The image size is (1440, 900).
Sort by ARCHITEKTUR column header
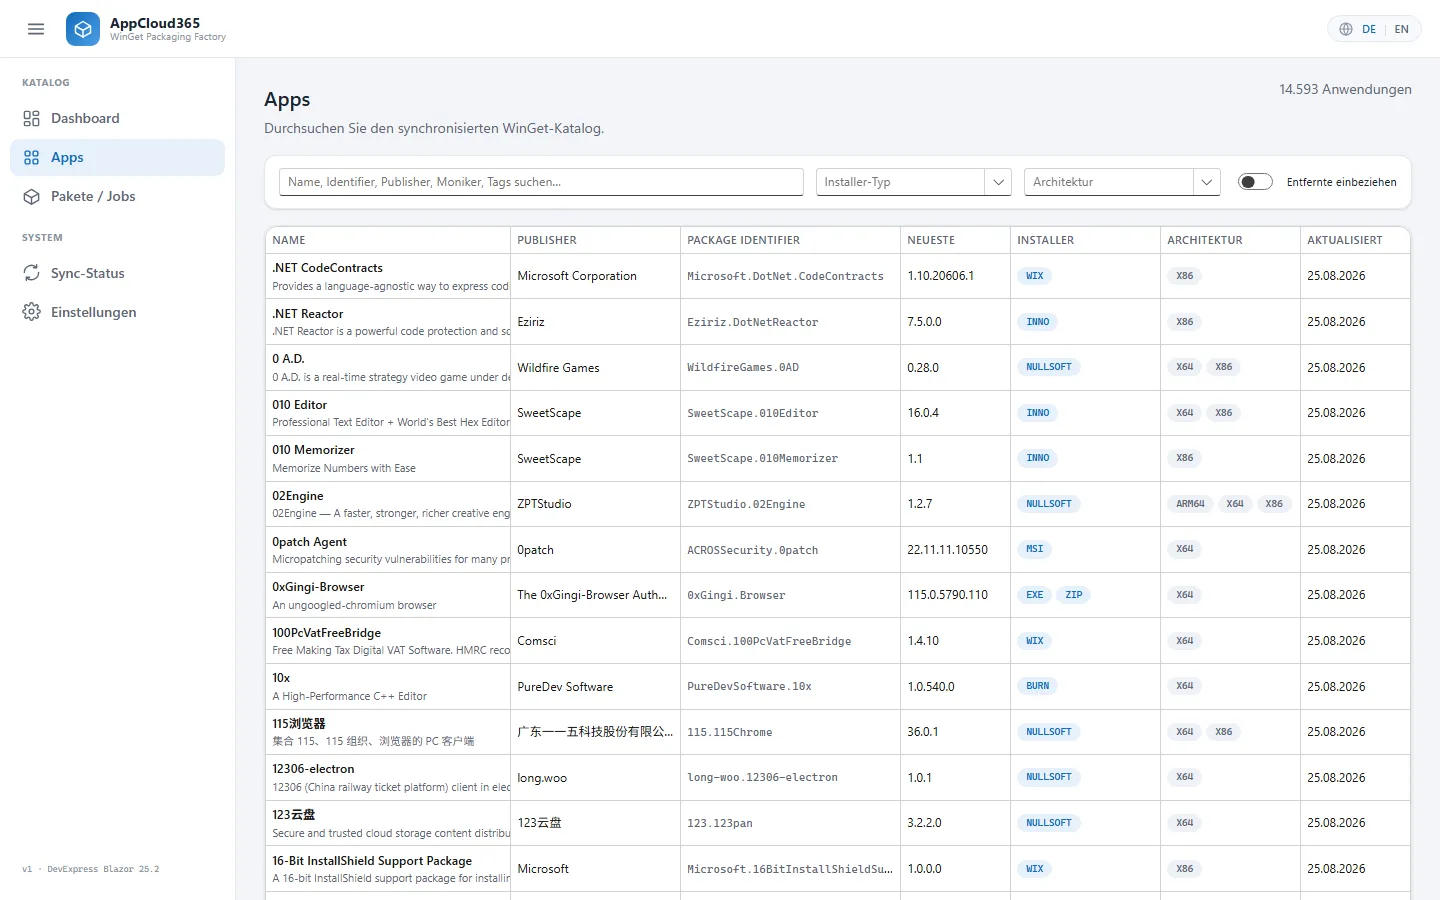[1230, 240]
